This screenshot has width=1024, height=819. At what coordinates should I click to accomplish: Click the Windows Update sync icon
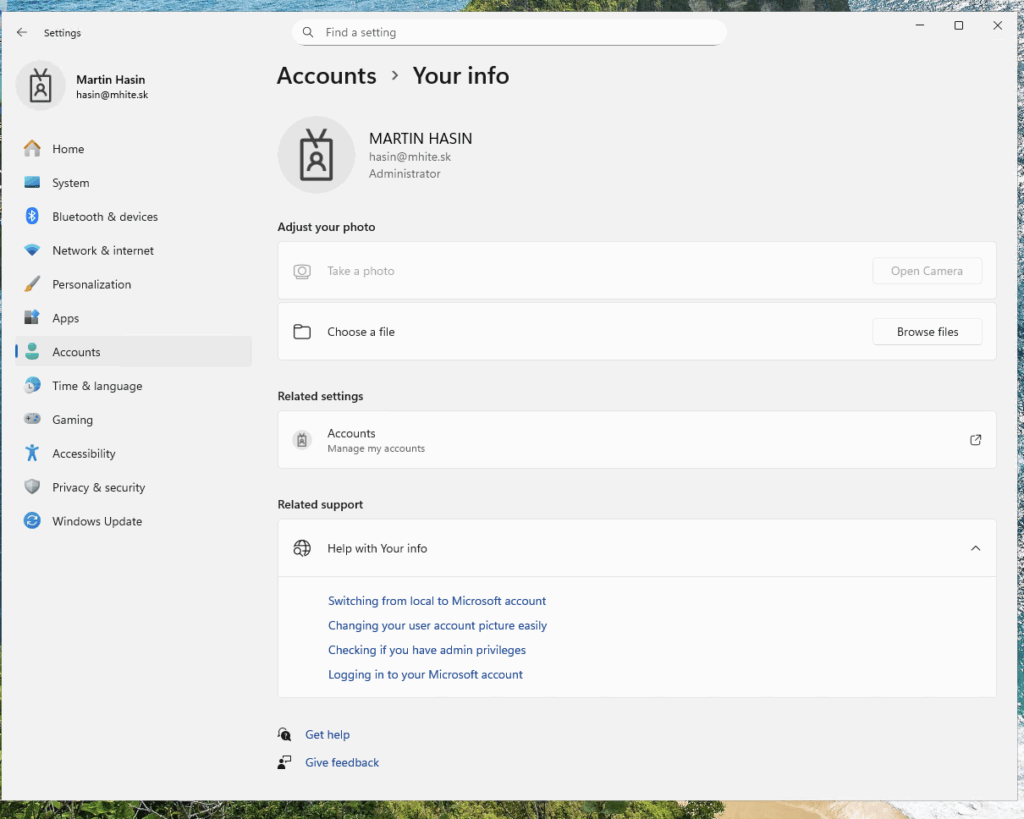coord(33,521)
